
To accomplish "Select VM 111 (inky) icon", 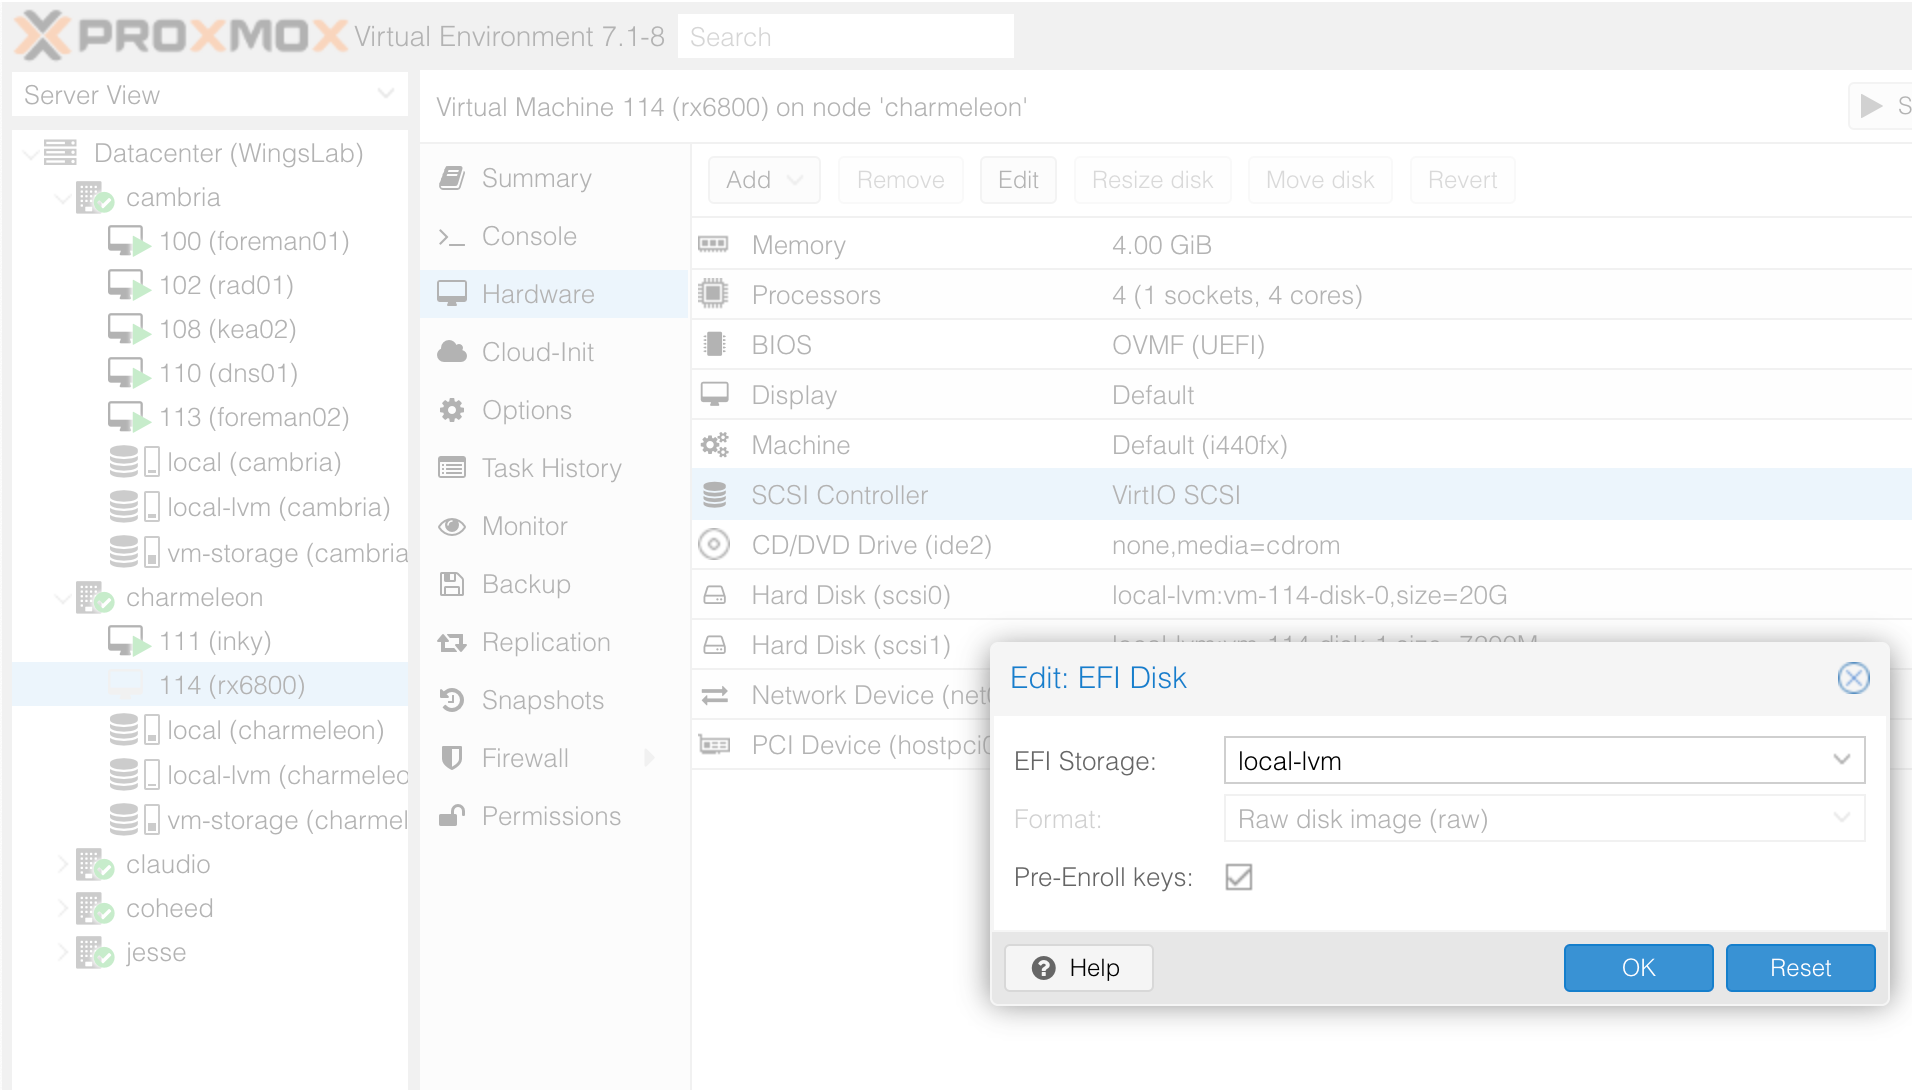I will coord(129,641).
